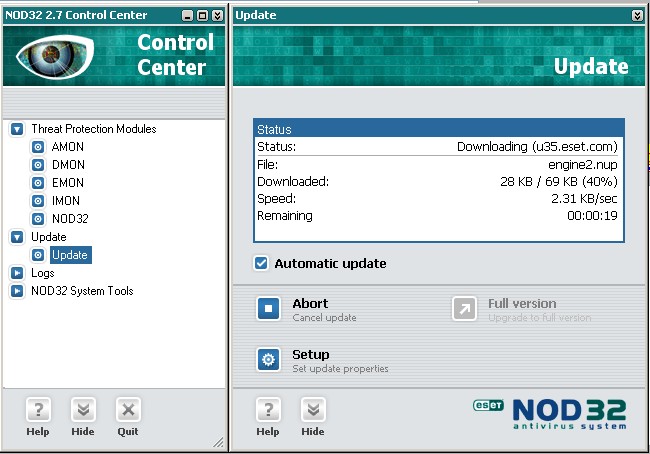The width and height of the screenshot is (650, 454).
Task: Click the Hide label in Control Center
Action: [x=83, y=432]
